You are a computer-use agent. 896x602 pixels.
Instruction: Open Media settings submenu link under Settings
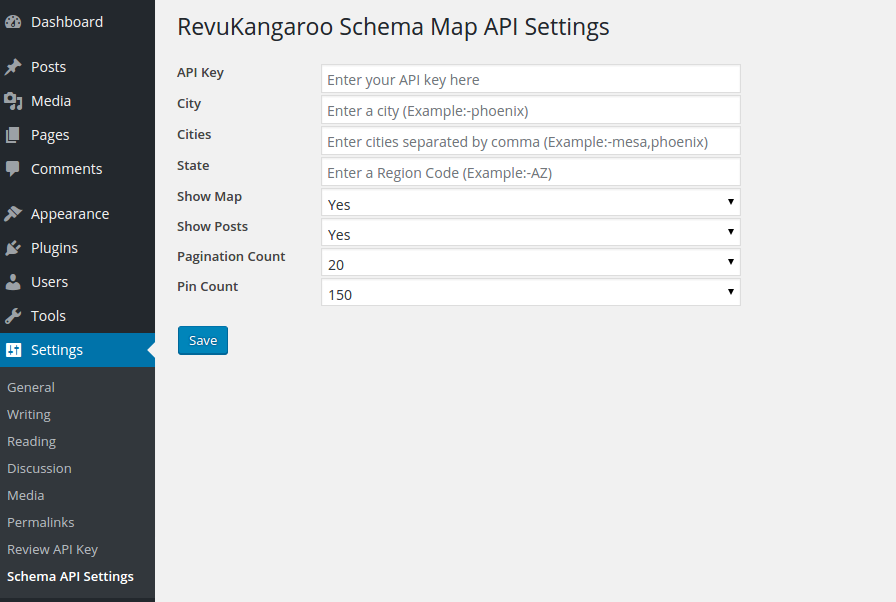[25, 495]
